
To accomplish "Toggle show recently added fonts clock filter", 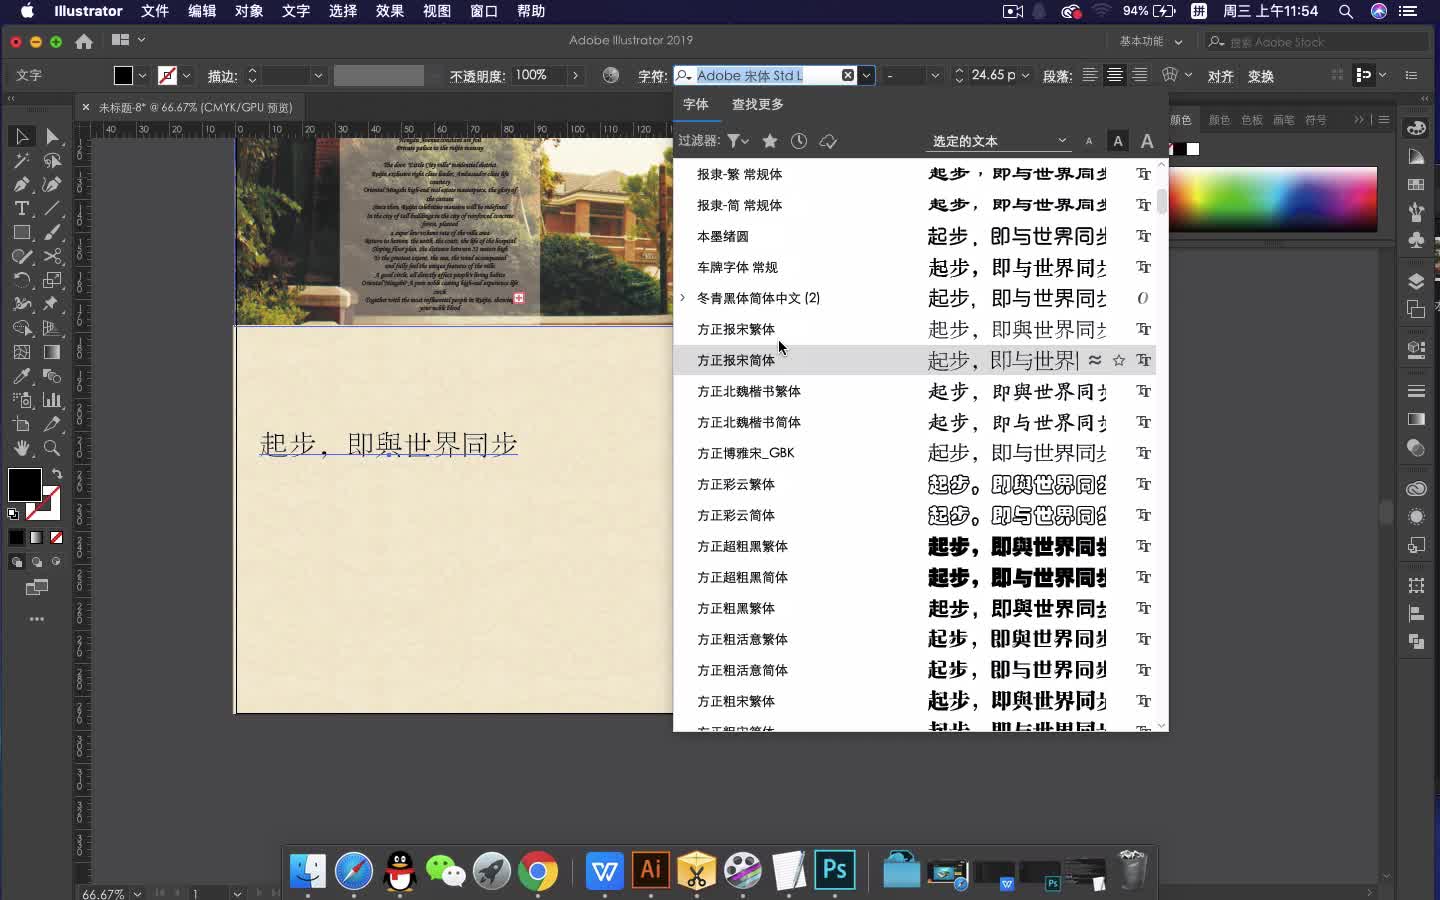I will click(x=800, y=141).
